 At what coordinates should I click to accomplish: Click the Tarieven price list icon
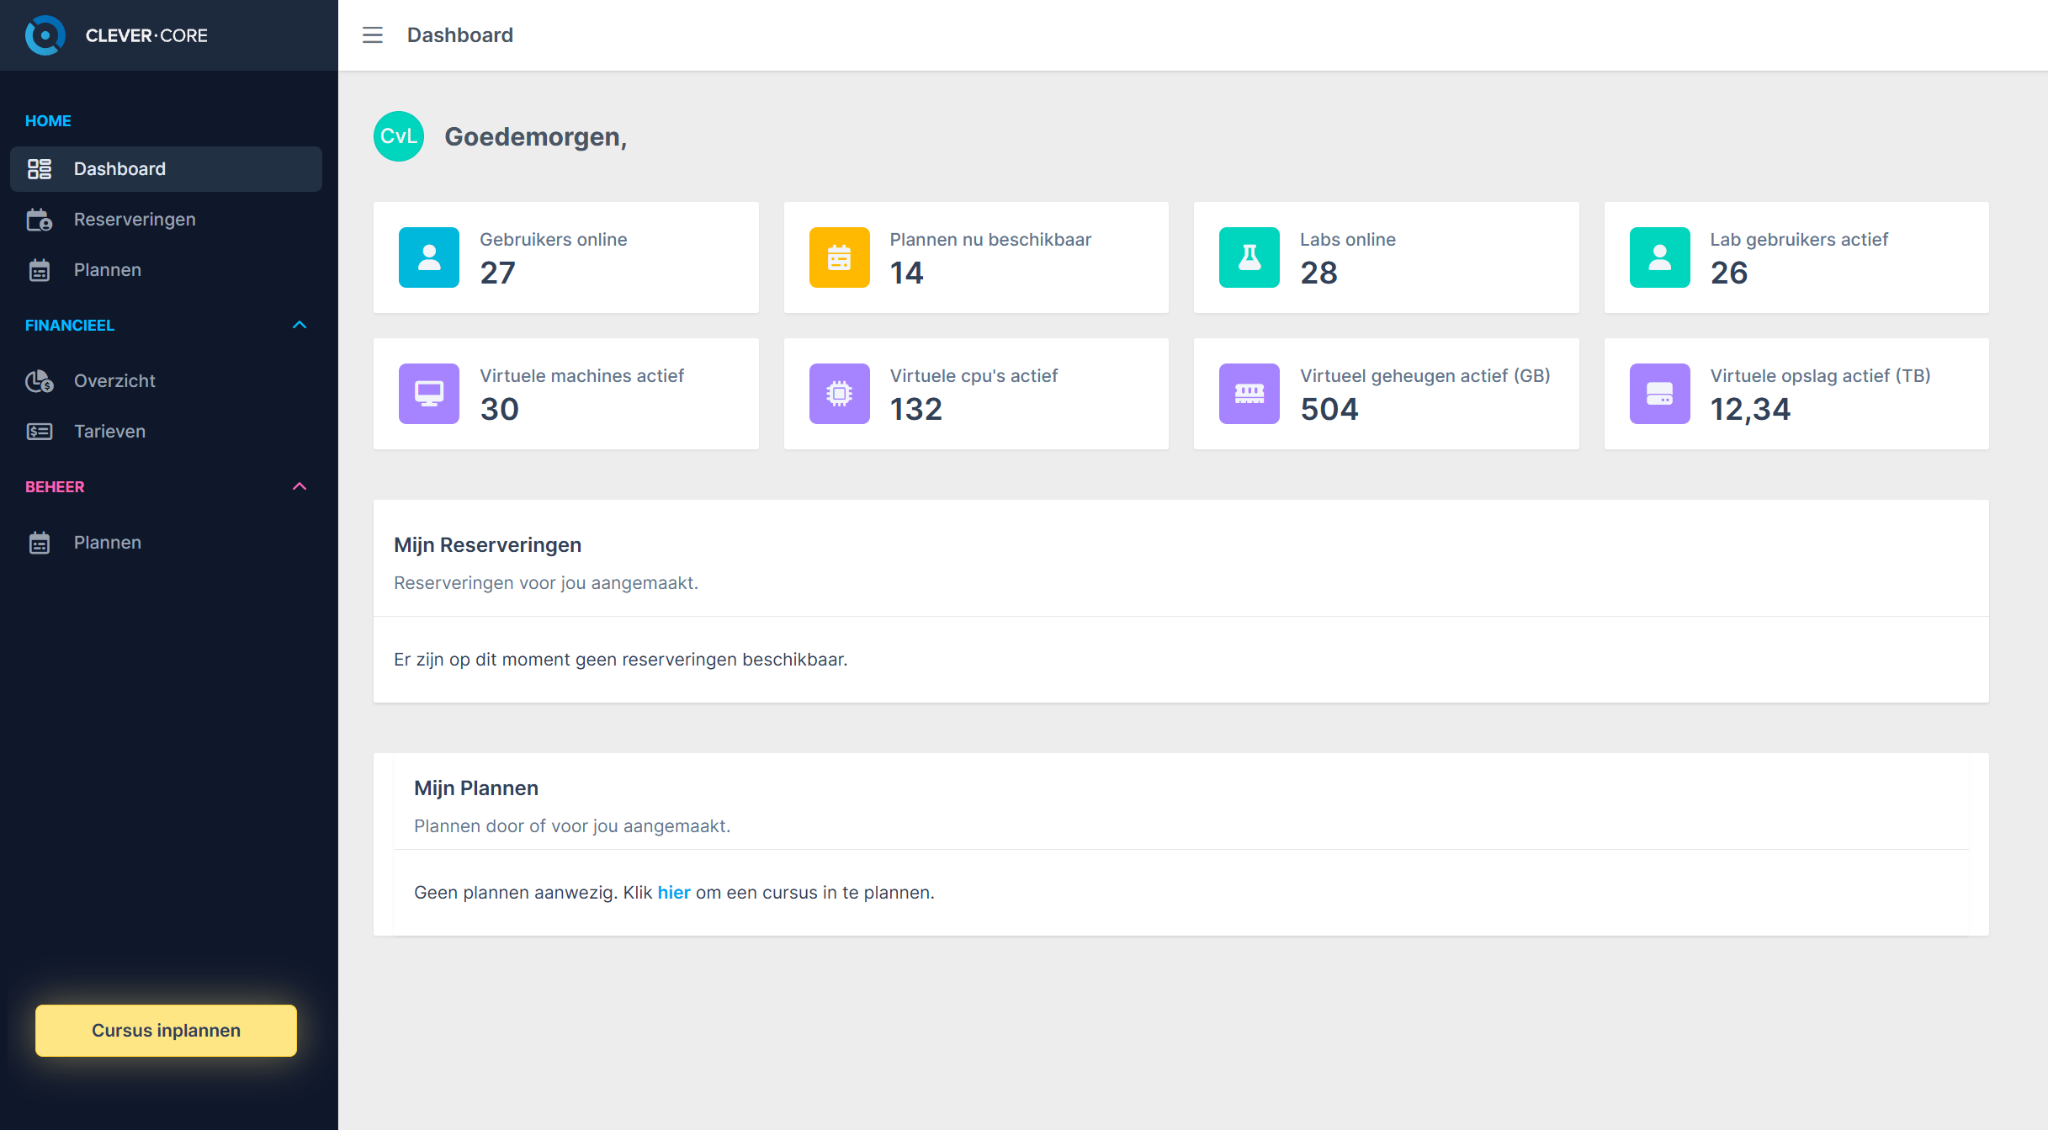tap(39, 431)
